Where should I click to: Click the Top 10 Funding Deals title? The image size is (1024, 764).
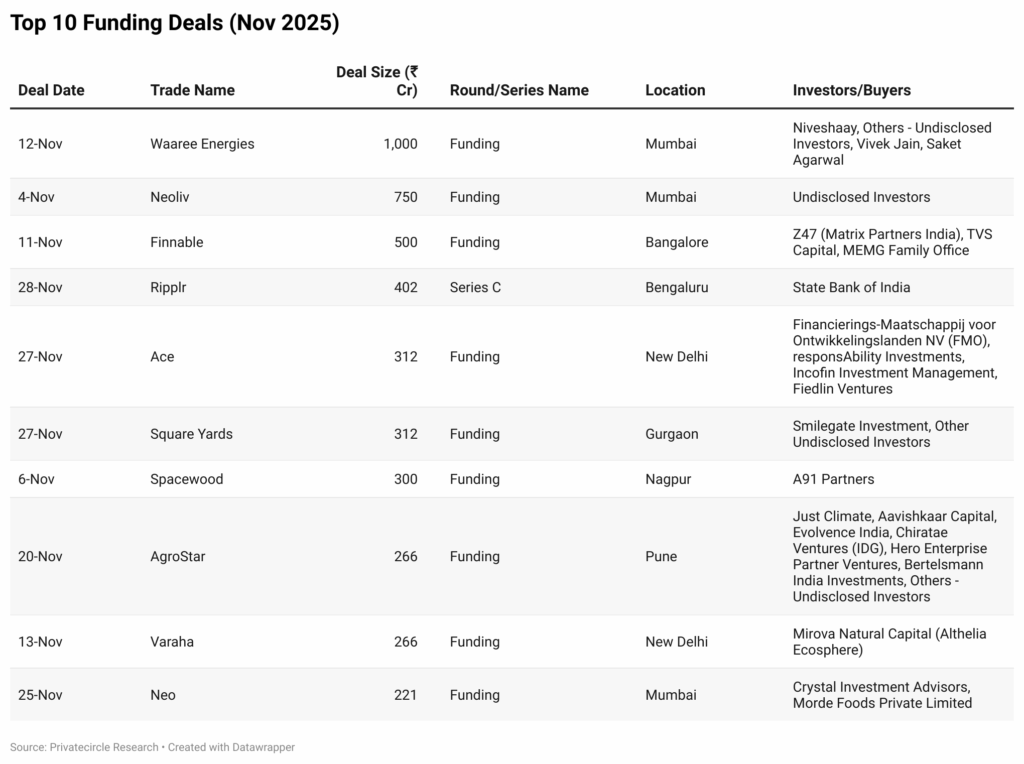(174, 23)
